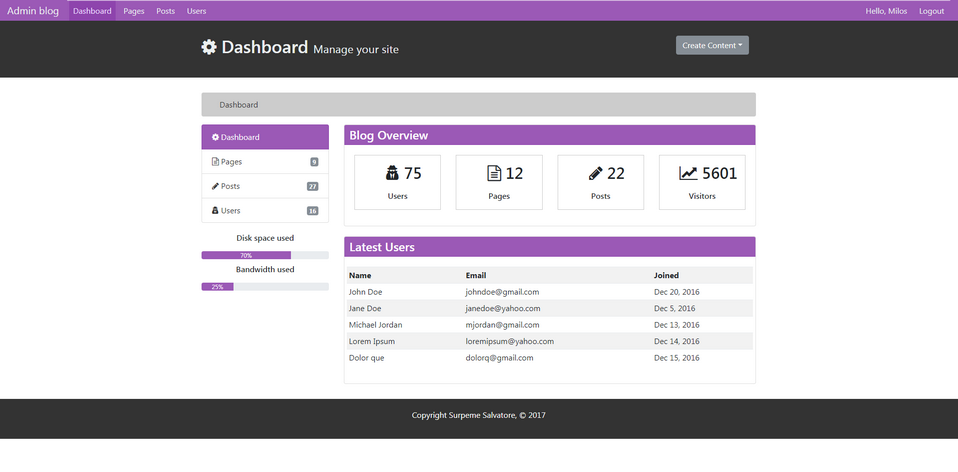
Task: Click the Bandwidth used 25% progress bar
Action: point(265,286)
